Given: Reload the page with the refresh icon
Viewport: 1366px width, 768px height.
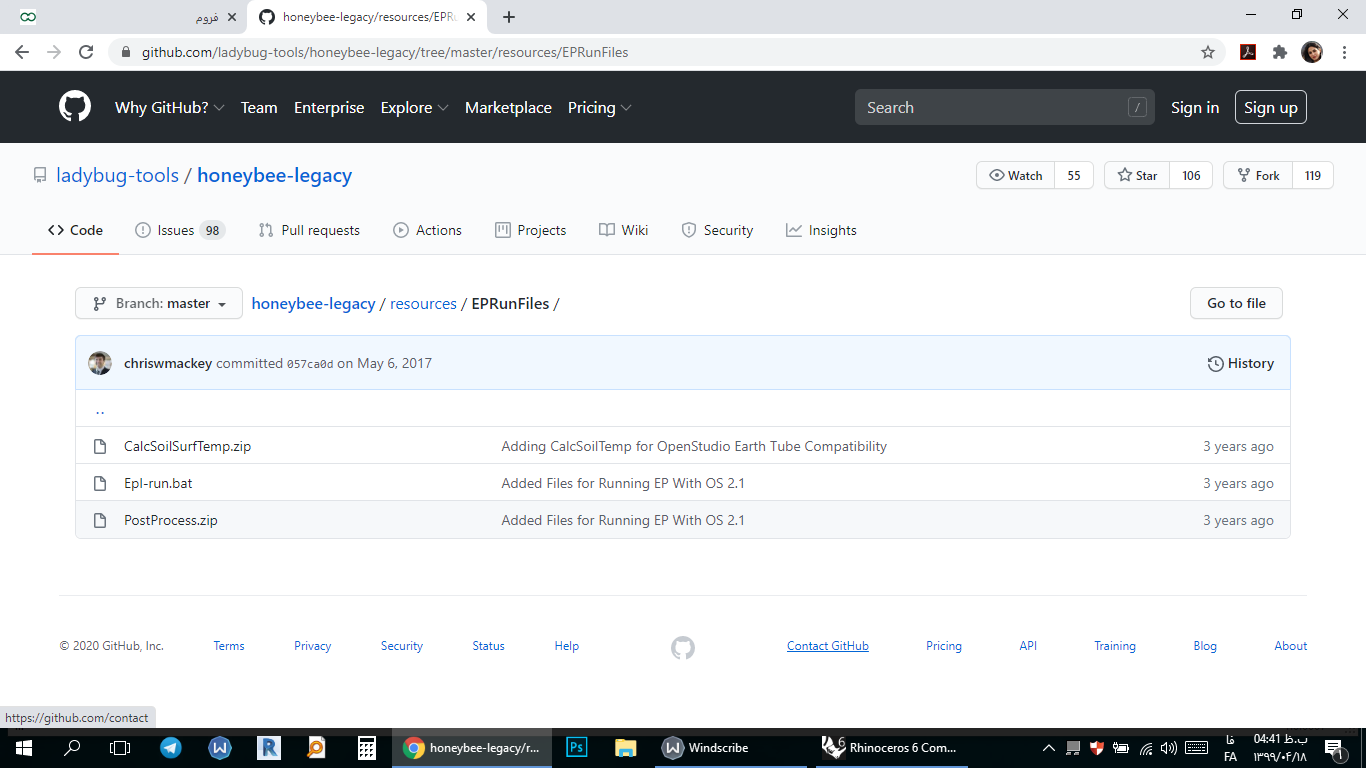Looking at the screenshot, I should (86, 52).
